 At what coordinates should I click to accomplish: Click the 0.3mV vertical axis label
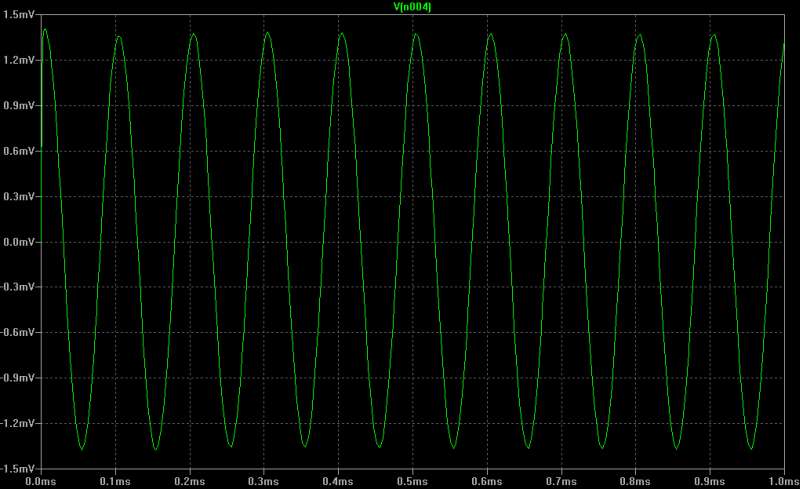(19, 197)
